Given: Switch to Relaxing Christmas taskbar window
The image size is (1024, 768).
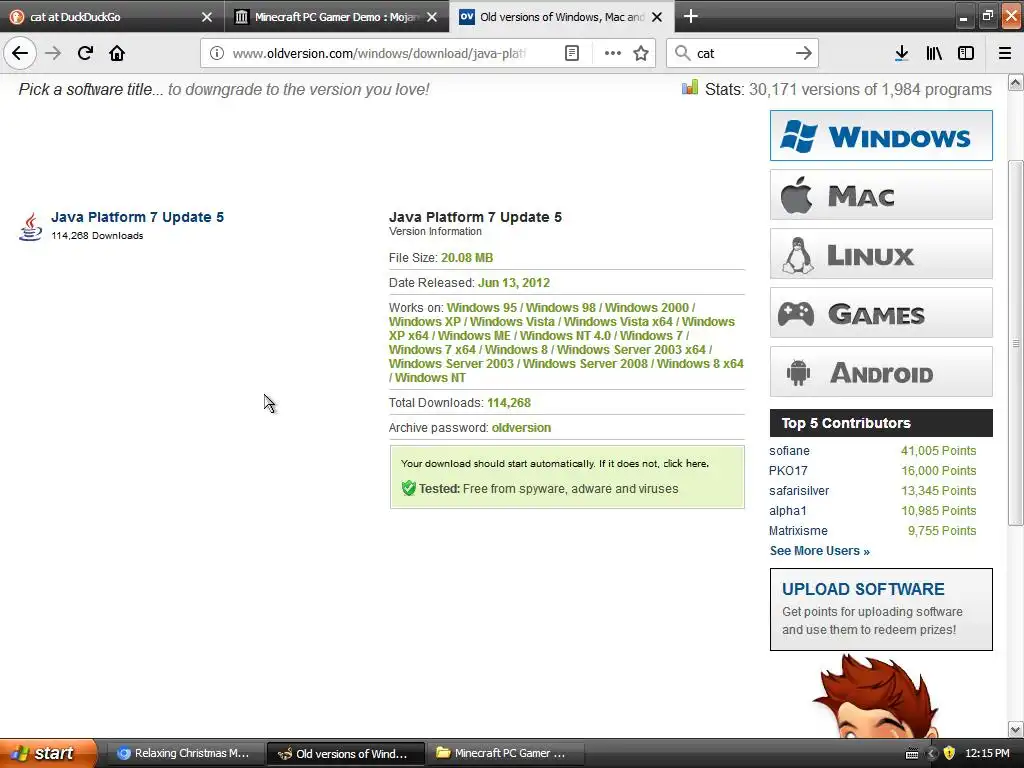Looking at the screenshot, I should click(184, 753).
